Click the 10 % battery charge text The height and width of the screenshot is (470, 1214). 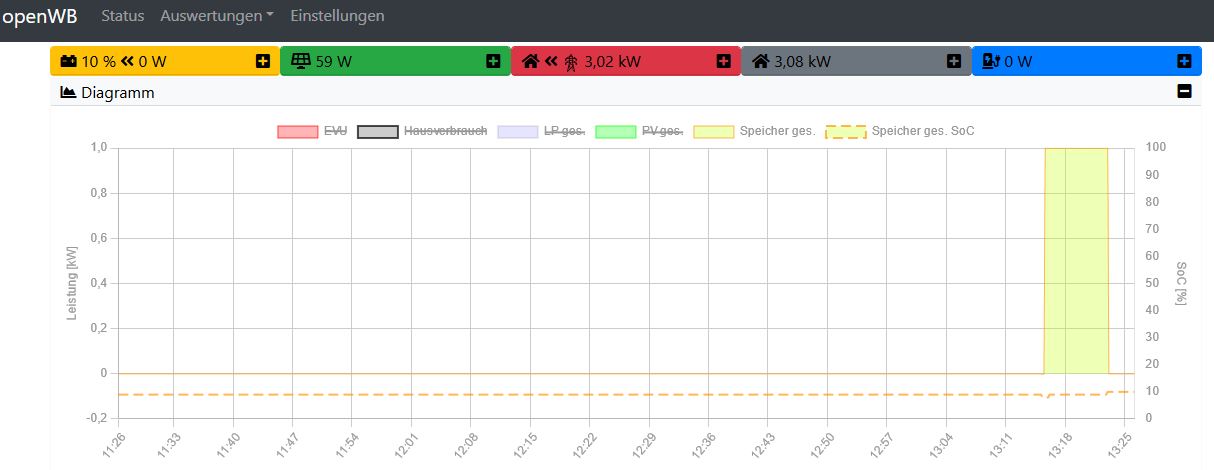[x=98, y=61]
